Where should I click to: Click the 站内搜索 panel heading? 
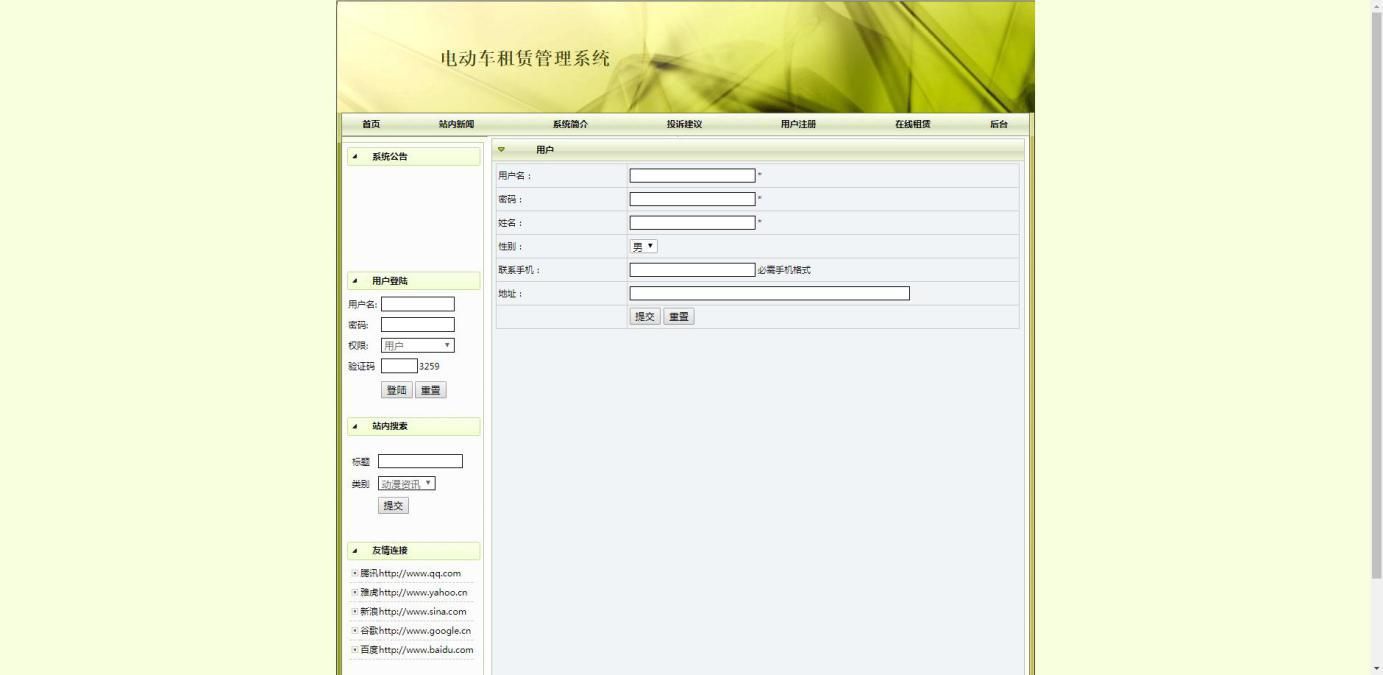point(390,426)
